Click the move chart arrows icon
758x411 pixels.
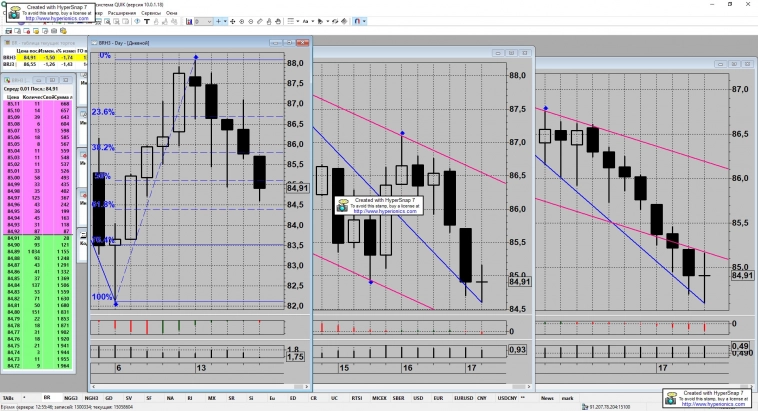[233, 22]
